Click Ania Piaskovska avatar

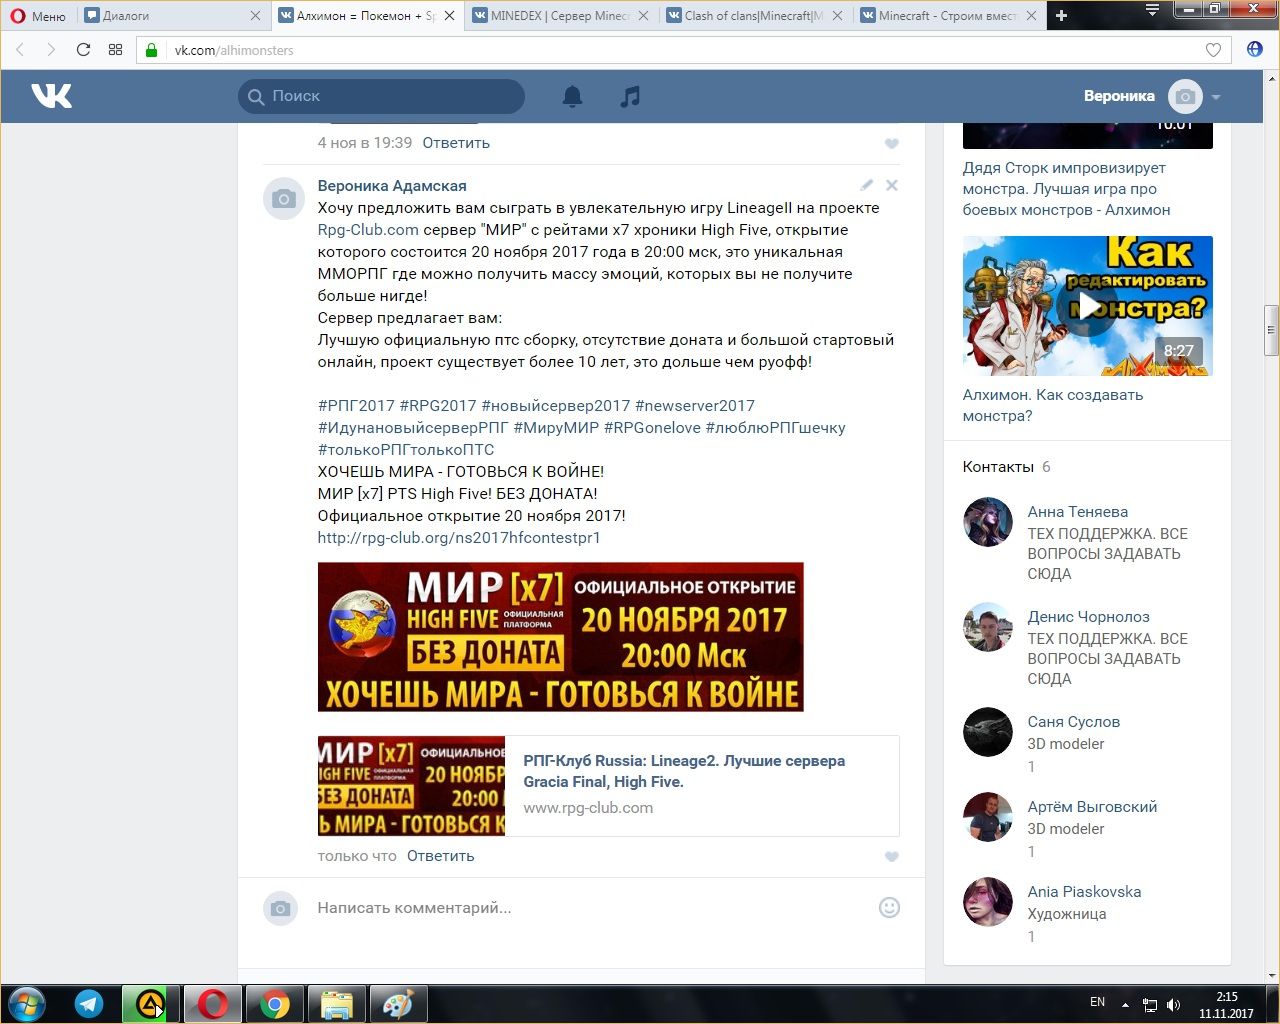(x=988, y=902)
